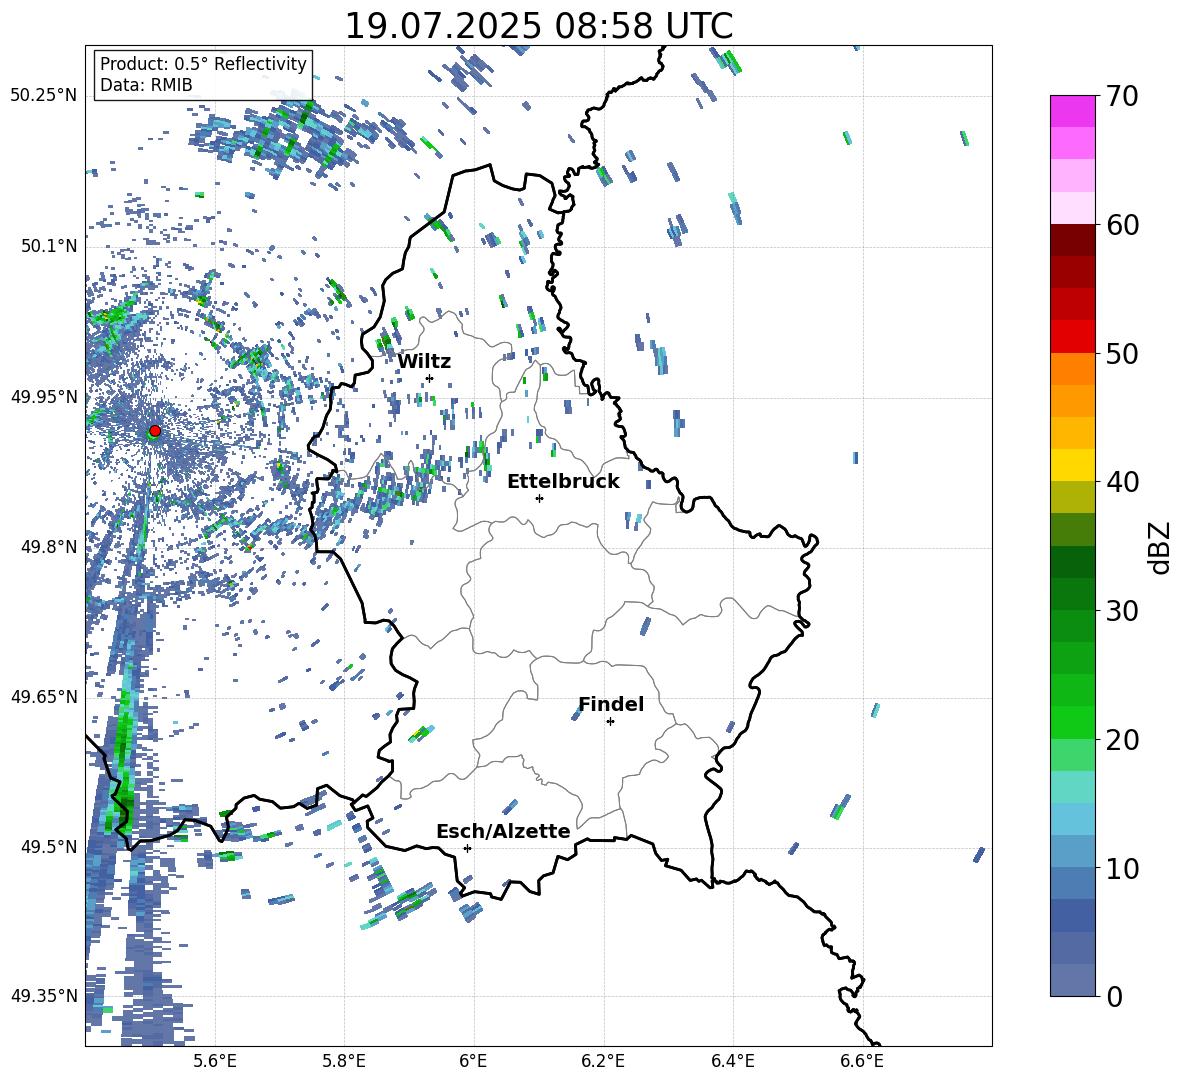Image resolution: width=1184 pixels, height=1081 pixels.
Task: Click the Ettelbruck station label
Action: coord(563,482)
